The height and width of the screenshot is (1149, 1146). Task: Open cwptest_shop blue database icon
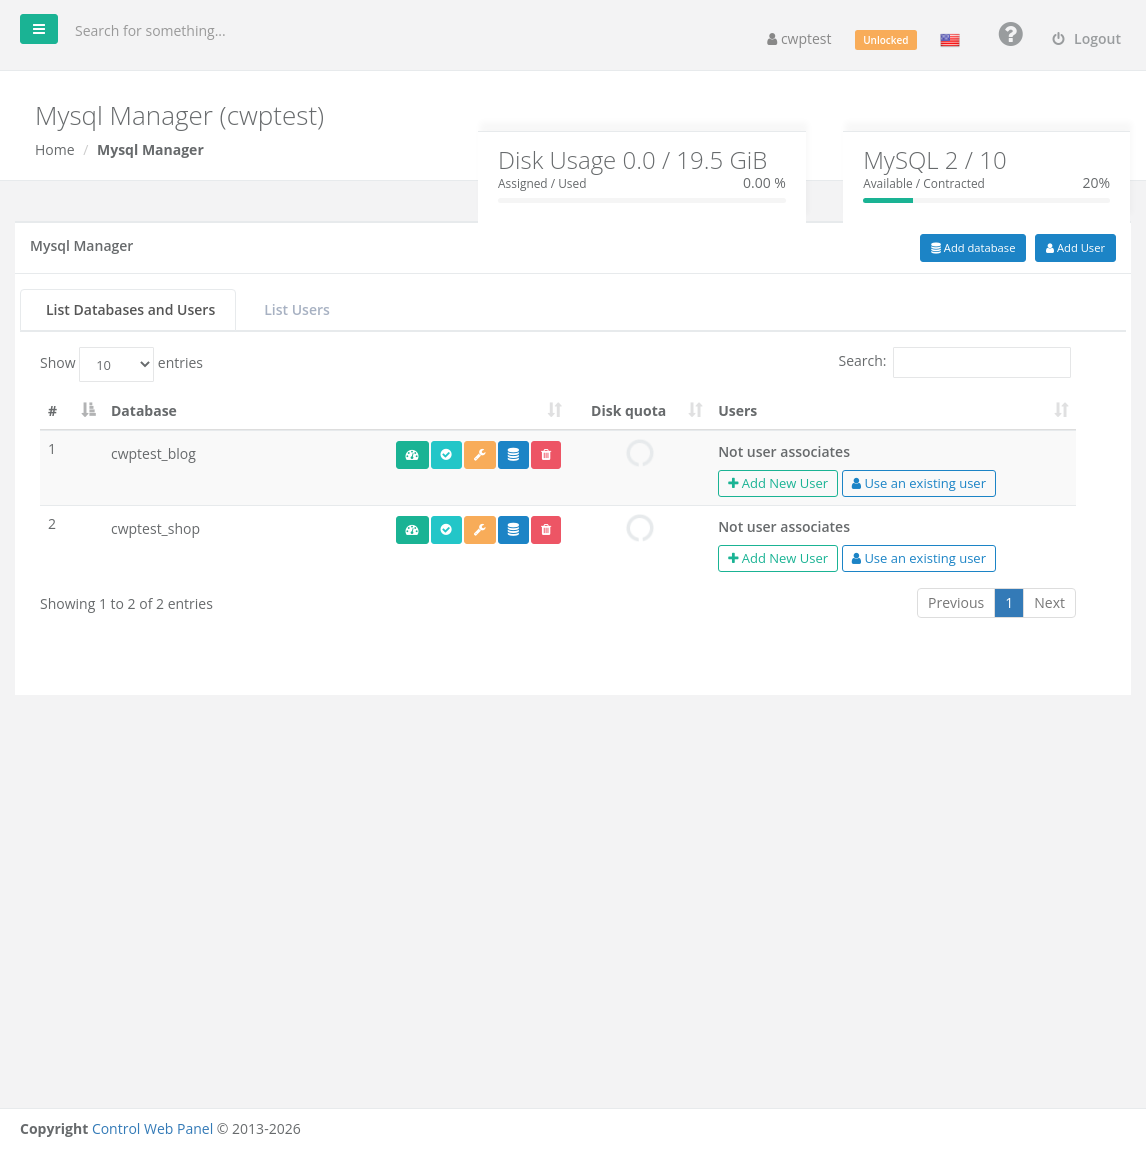513,530
